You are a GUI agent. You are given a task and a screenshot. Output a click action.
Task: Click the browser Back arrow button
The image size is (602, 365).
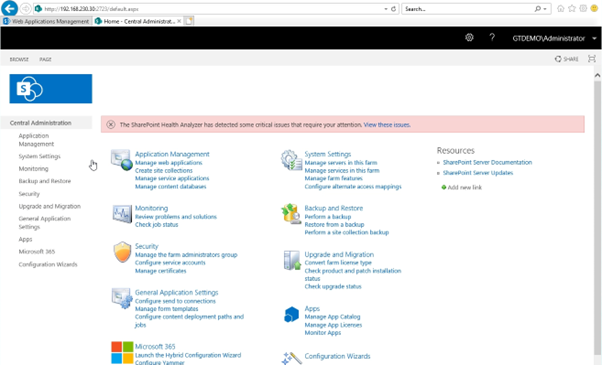[x=10, y=8]
